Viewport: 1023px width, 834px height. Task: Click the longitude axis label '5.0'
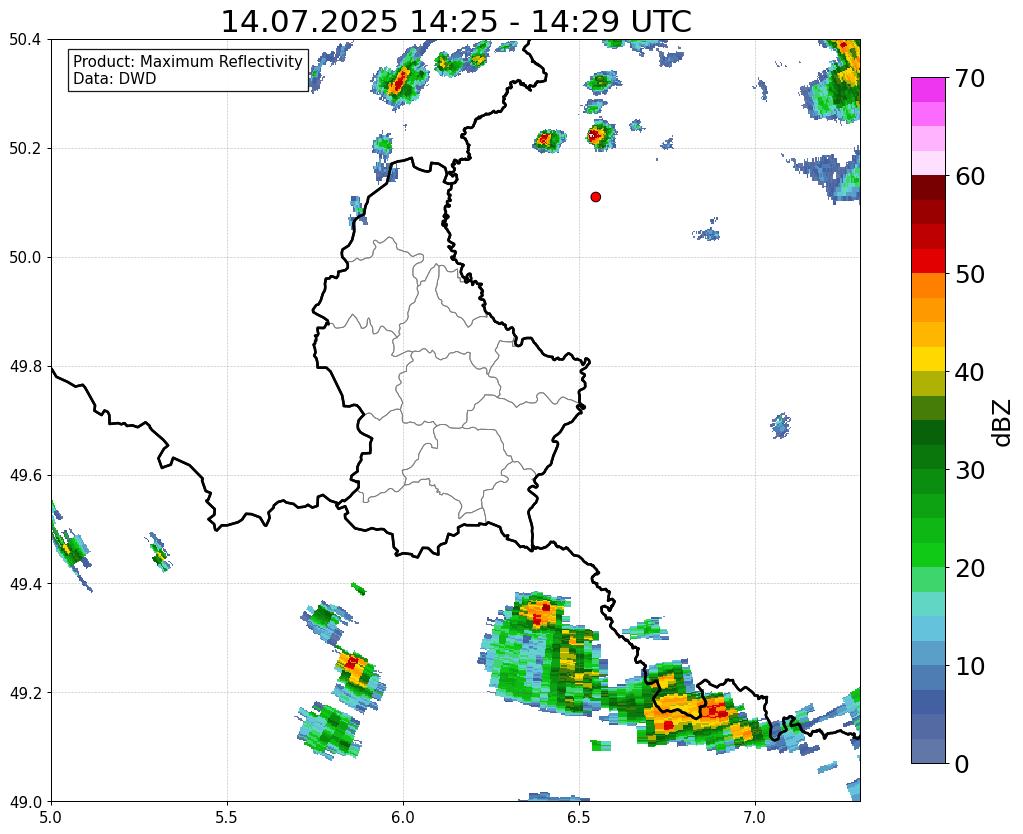[x=51, y=818]
